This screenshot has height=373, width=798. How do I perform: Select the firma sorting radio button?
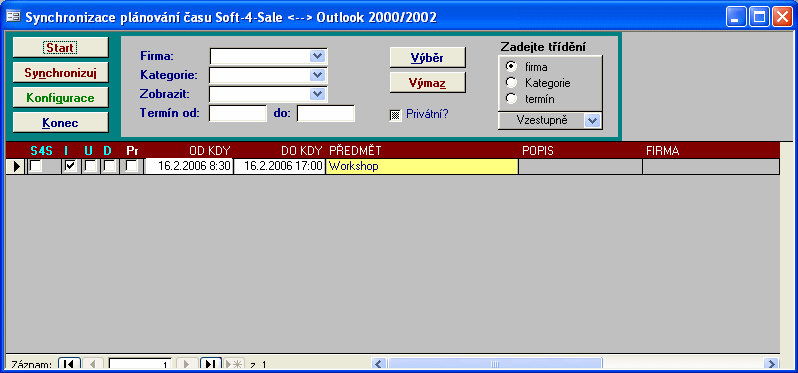tap(511, 66)
